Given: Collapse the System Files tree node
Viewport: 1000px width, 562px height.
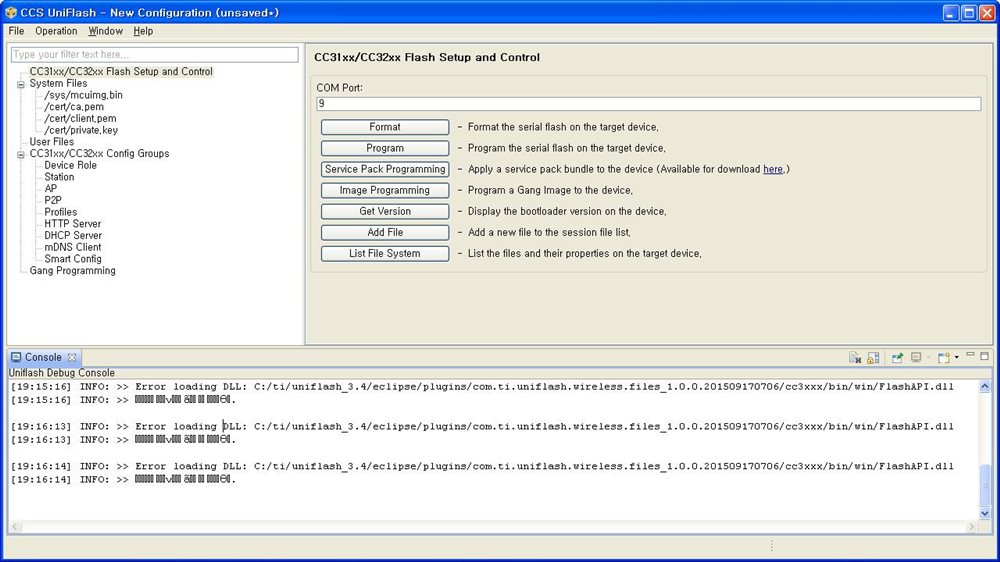Looking at the screenshot, I should coord(20,84).
